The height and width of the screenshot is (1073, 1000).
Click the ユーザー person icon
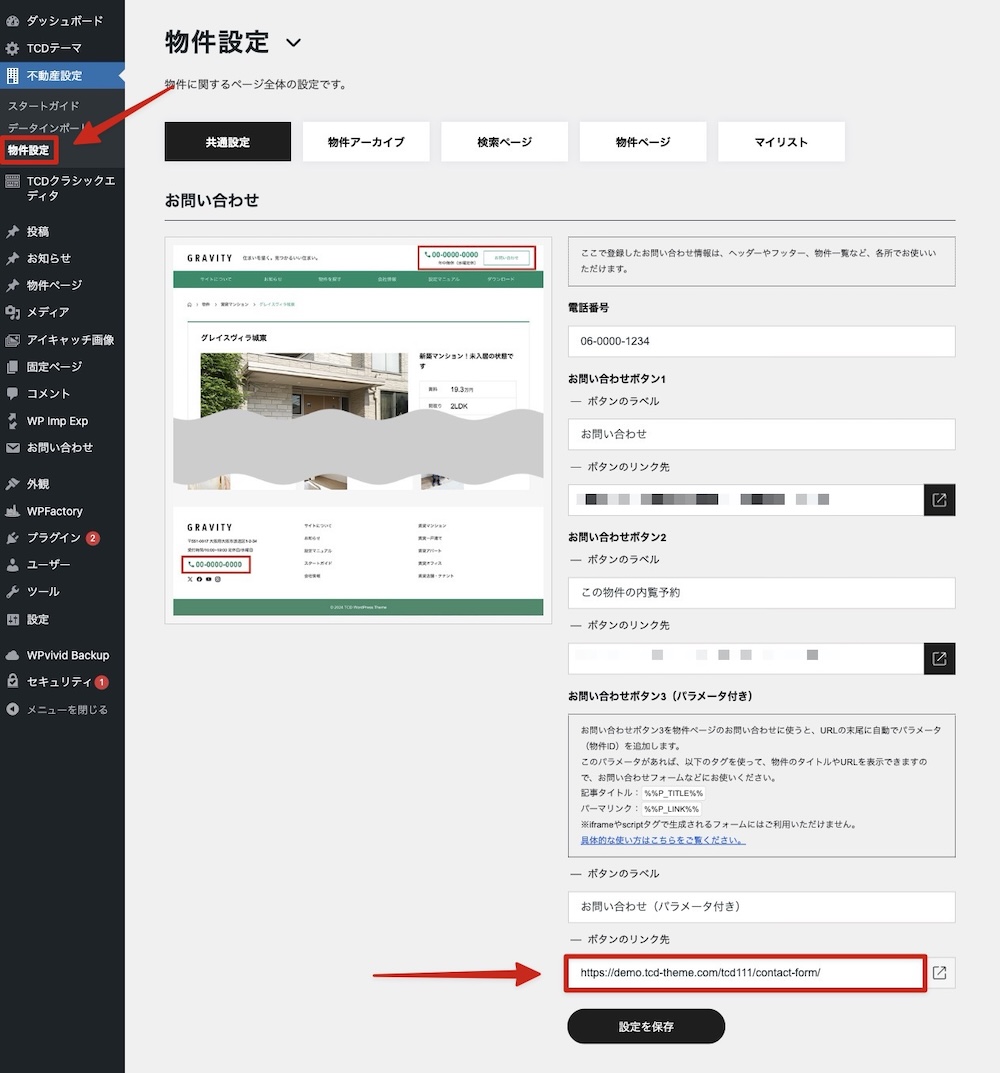[12, 565]
